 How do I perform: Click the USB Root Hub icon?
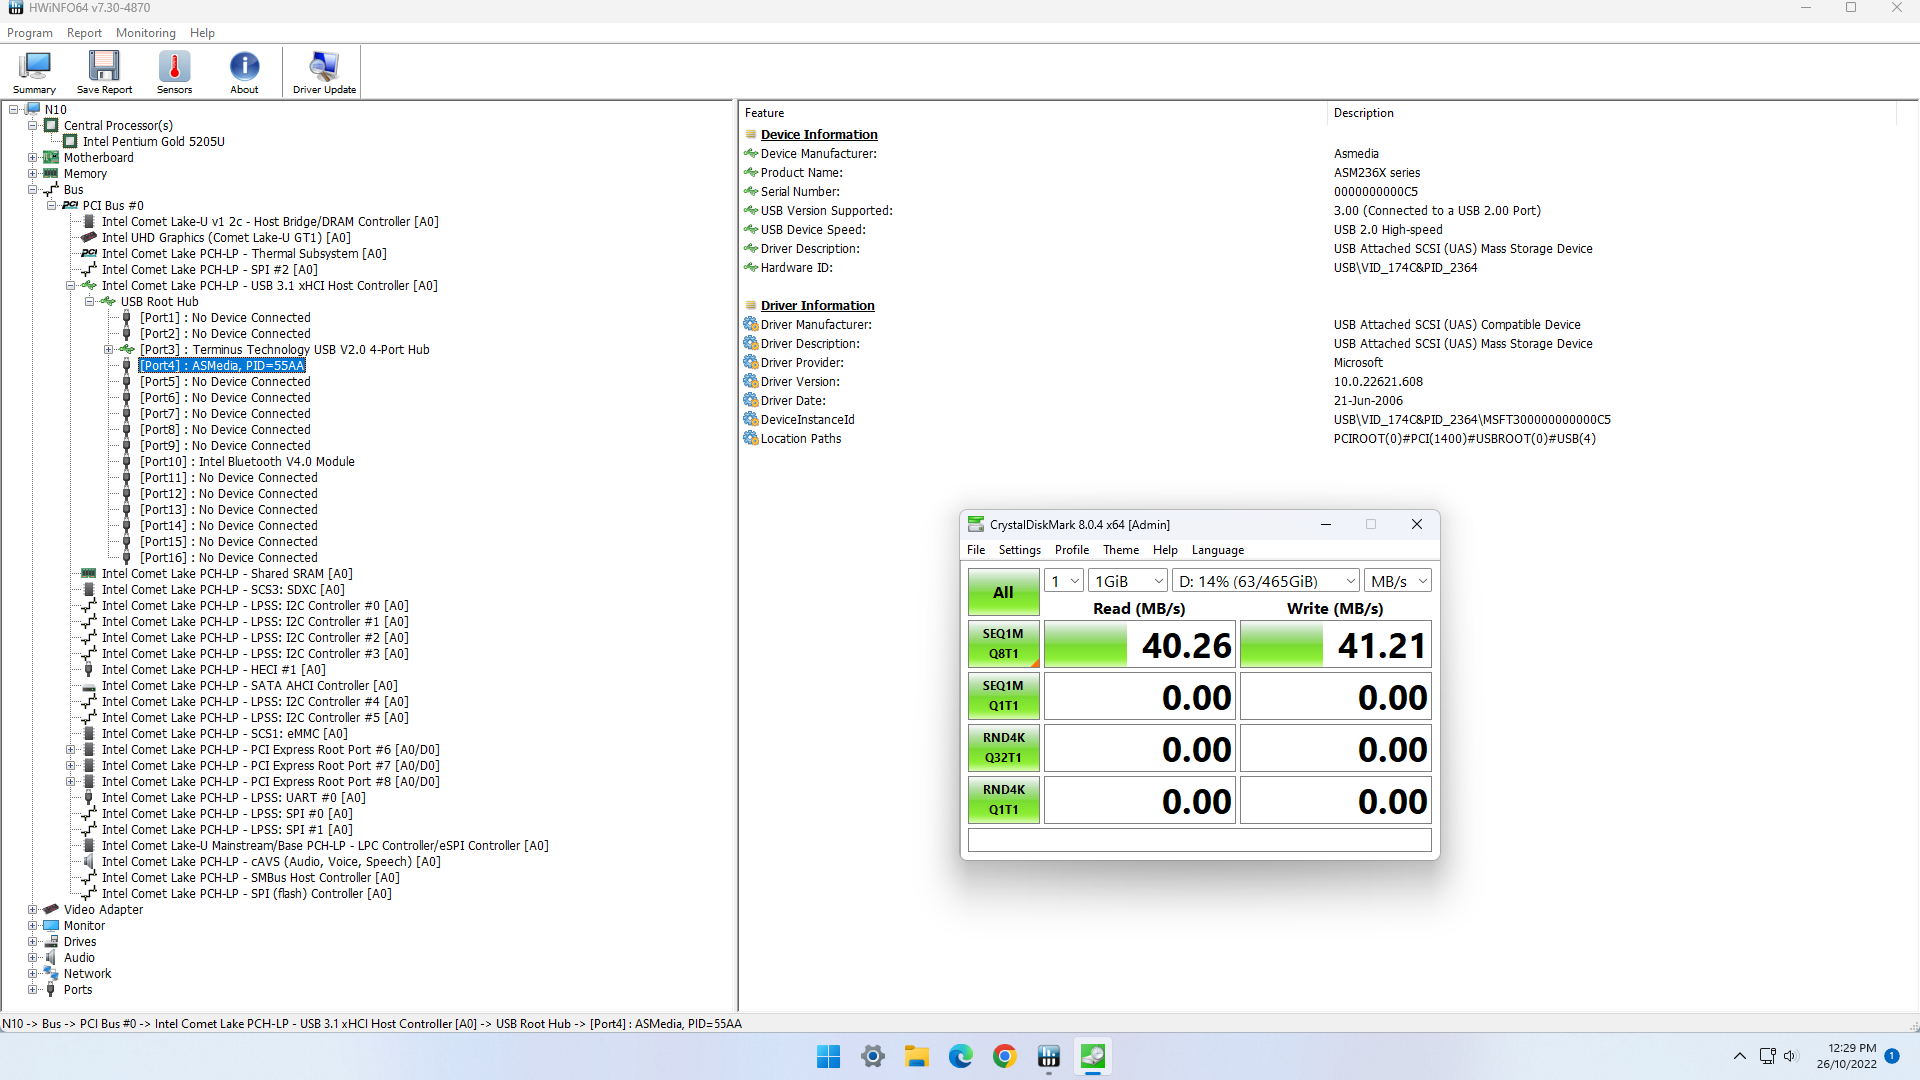pos(108,302)
